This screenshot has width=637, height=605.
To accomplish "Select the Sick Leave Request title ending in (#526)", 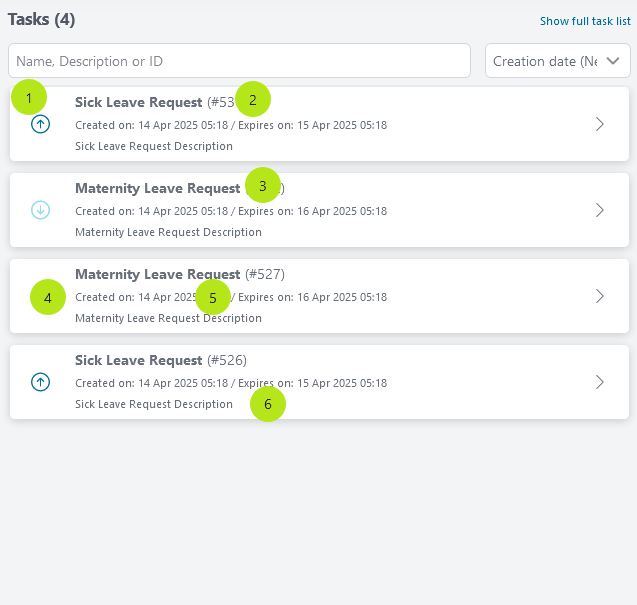I will tap(161, 360).
